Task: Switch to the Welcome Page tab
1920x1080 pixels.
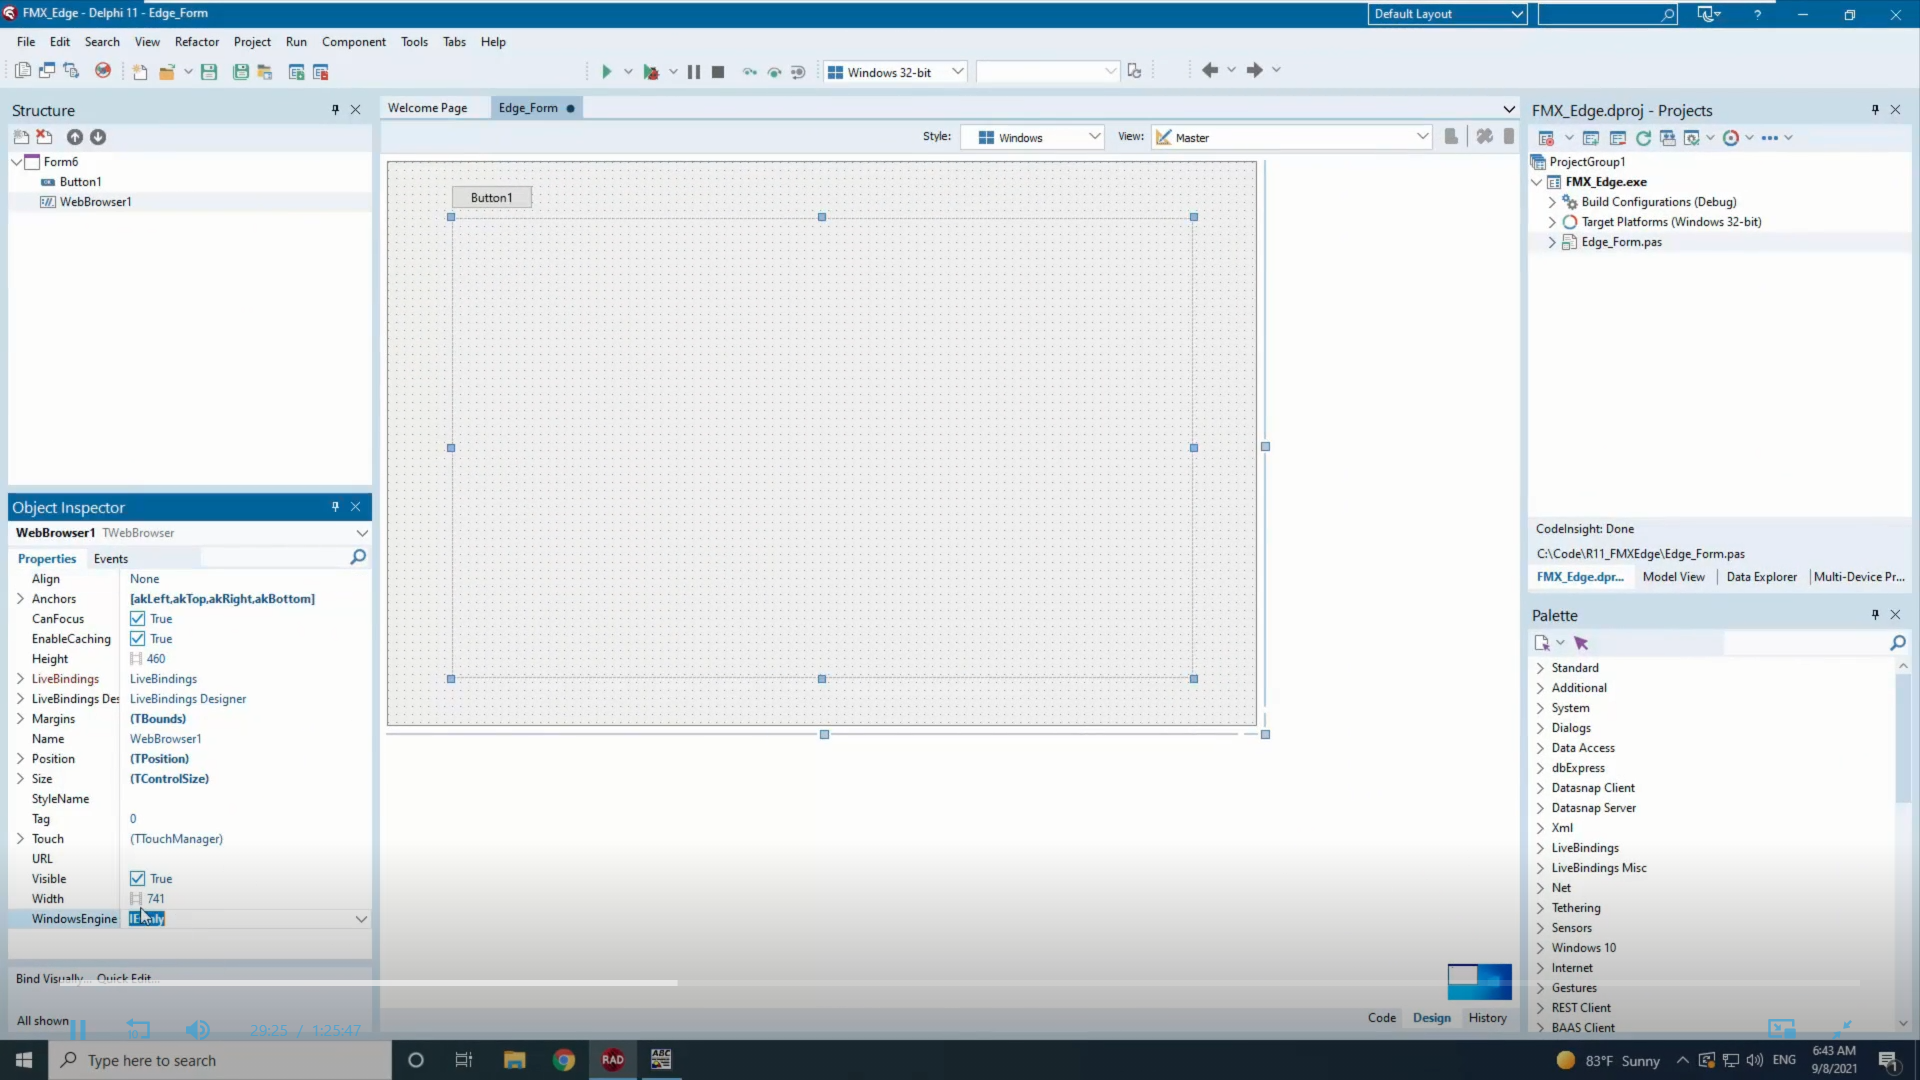Action: click(x=427, y=108)
